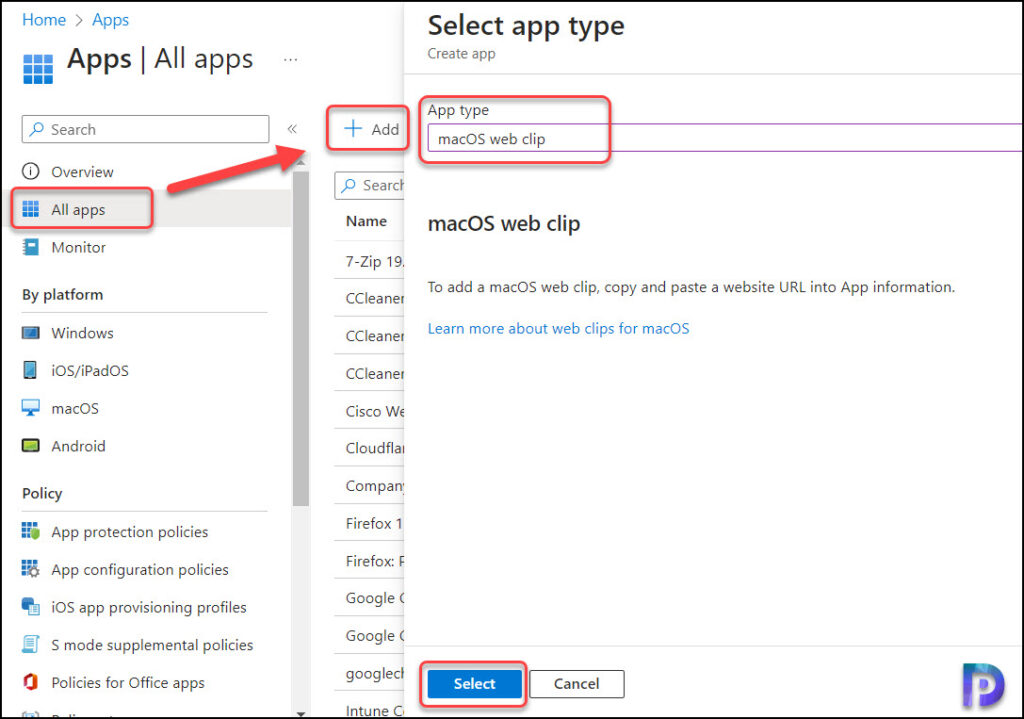The image size is (1024, 719).
Task: Click the iOS/iPadOS tablet icon
Action: coord(30,370)
